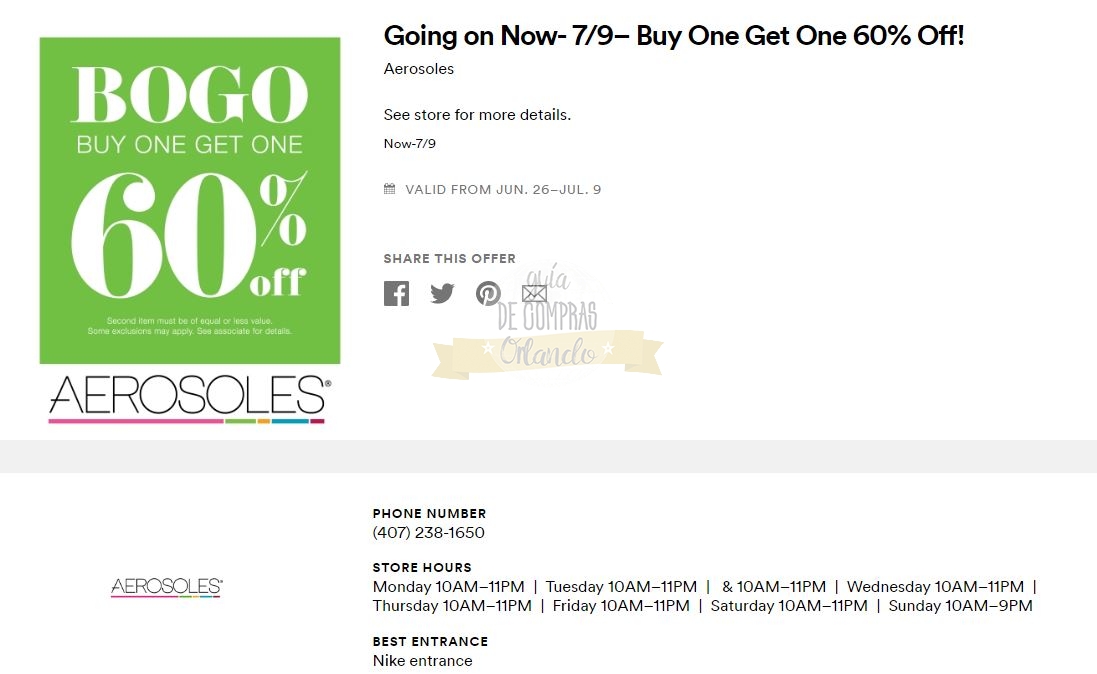
Task: Select the "Nike entrance" text
Action: pos(422,661)
